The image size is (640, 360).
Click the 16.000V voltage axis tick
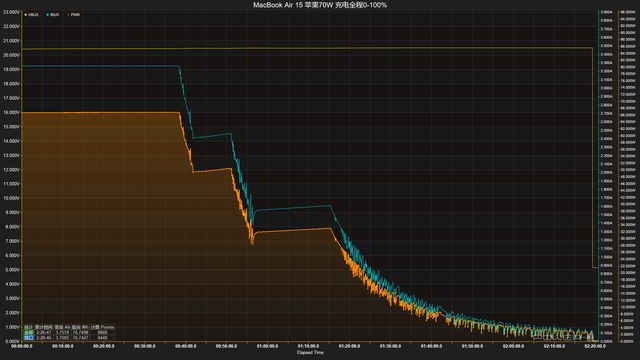(x=11, y=112)
